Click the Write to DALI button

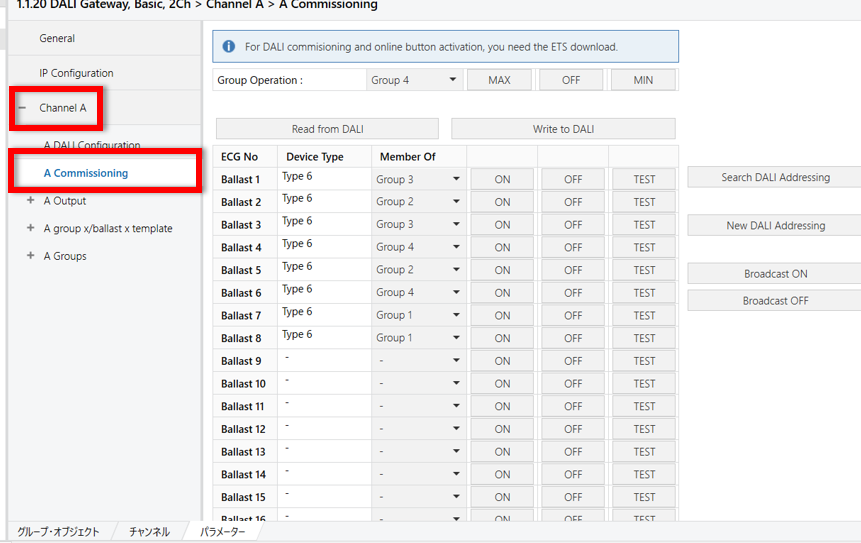(563, 129)
